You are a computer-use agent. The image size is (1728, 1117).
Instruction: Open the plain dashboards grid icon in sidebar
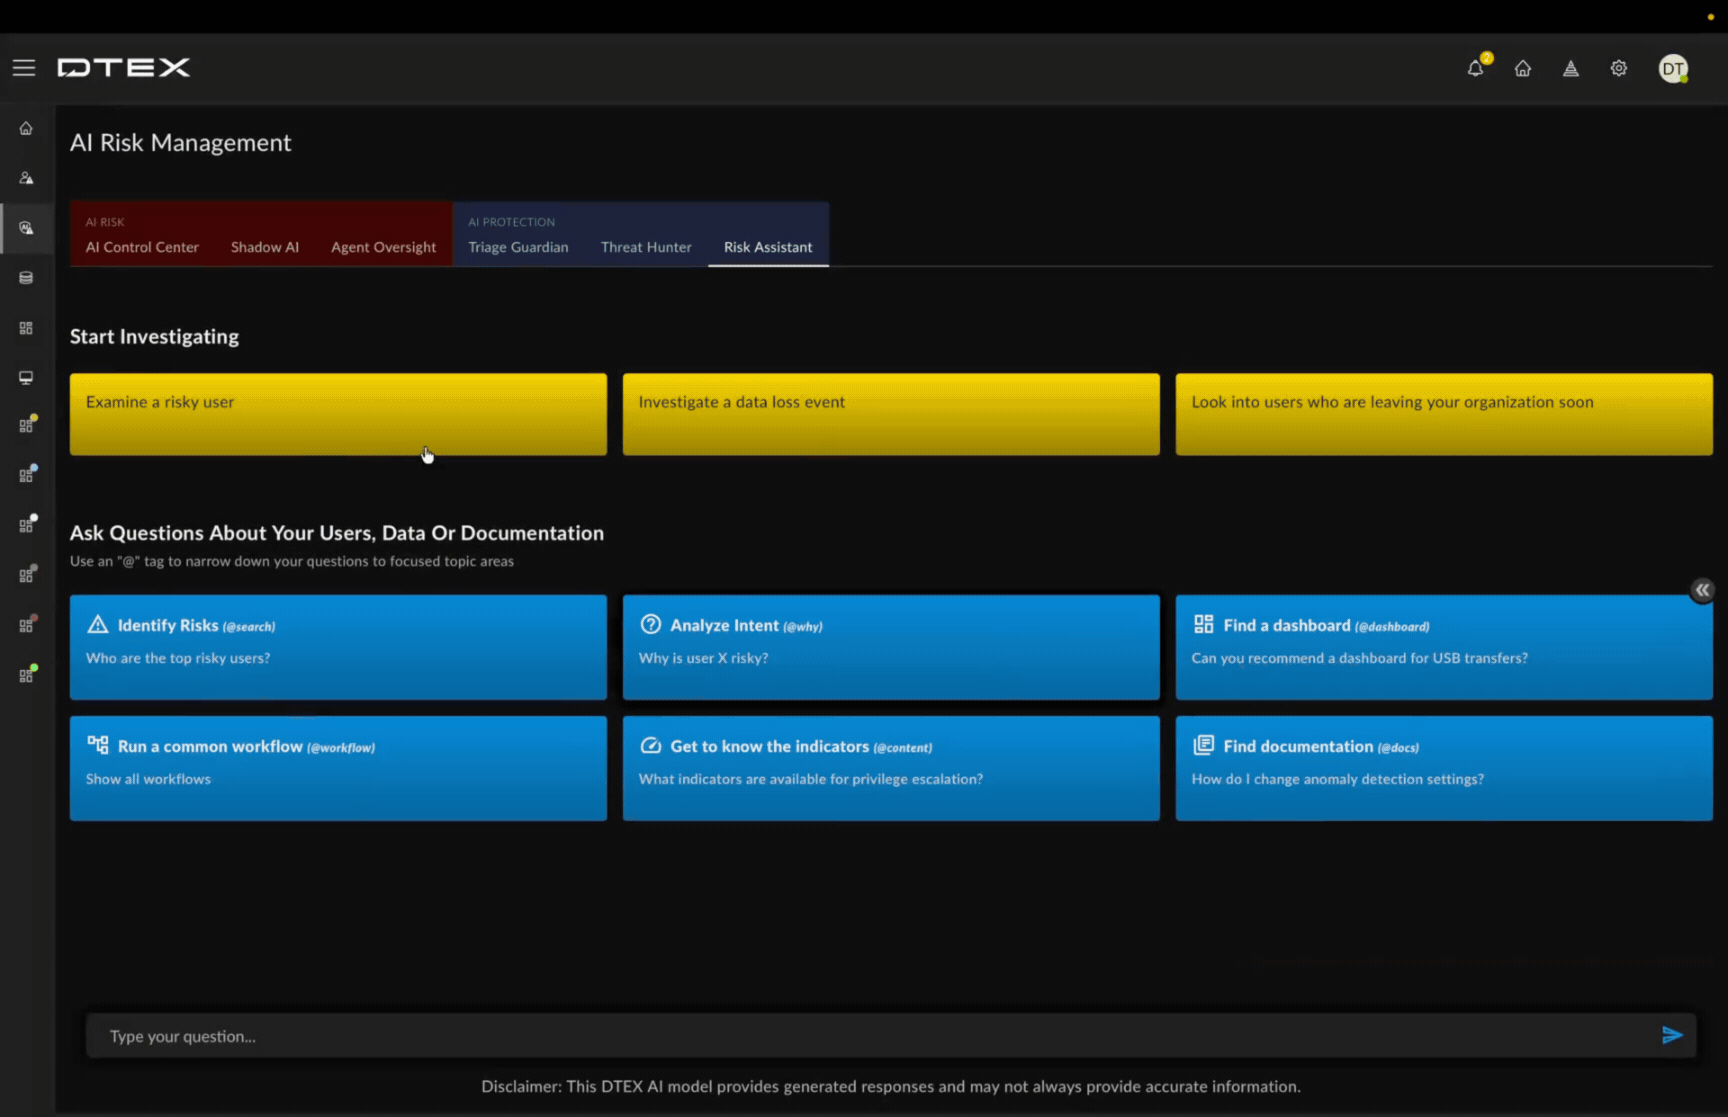26,328
